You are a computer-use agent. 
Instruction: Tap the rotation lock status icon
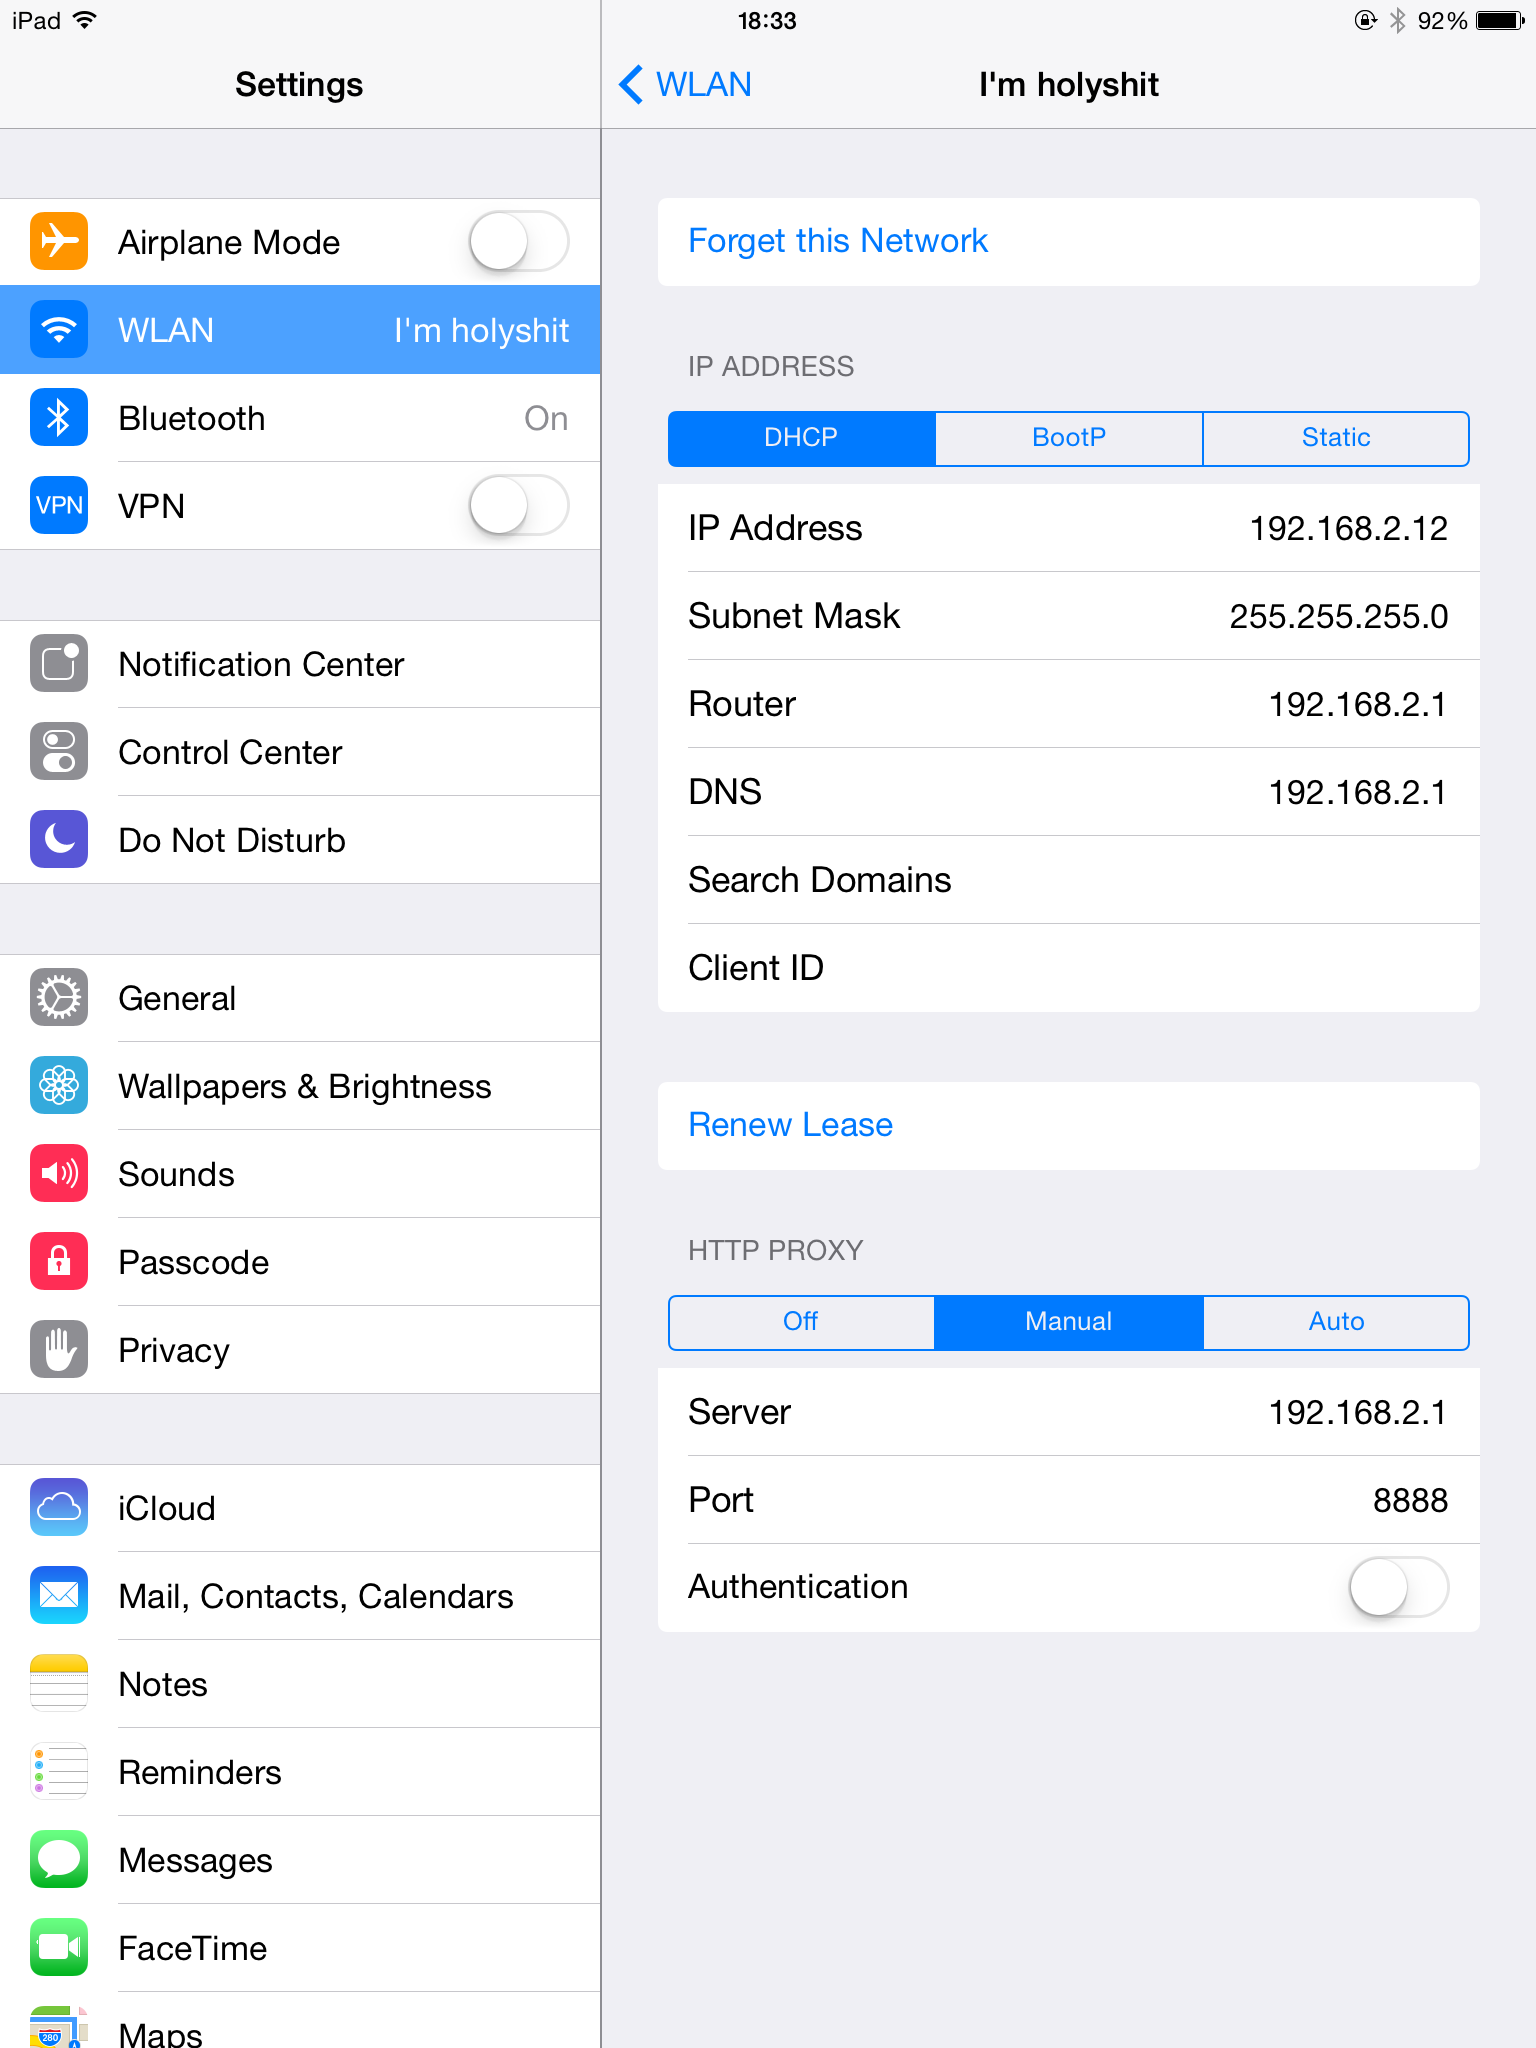tap(1366, 21)
